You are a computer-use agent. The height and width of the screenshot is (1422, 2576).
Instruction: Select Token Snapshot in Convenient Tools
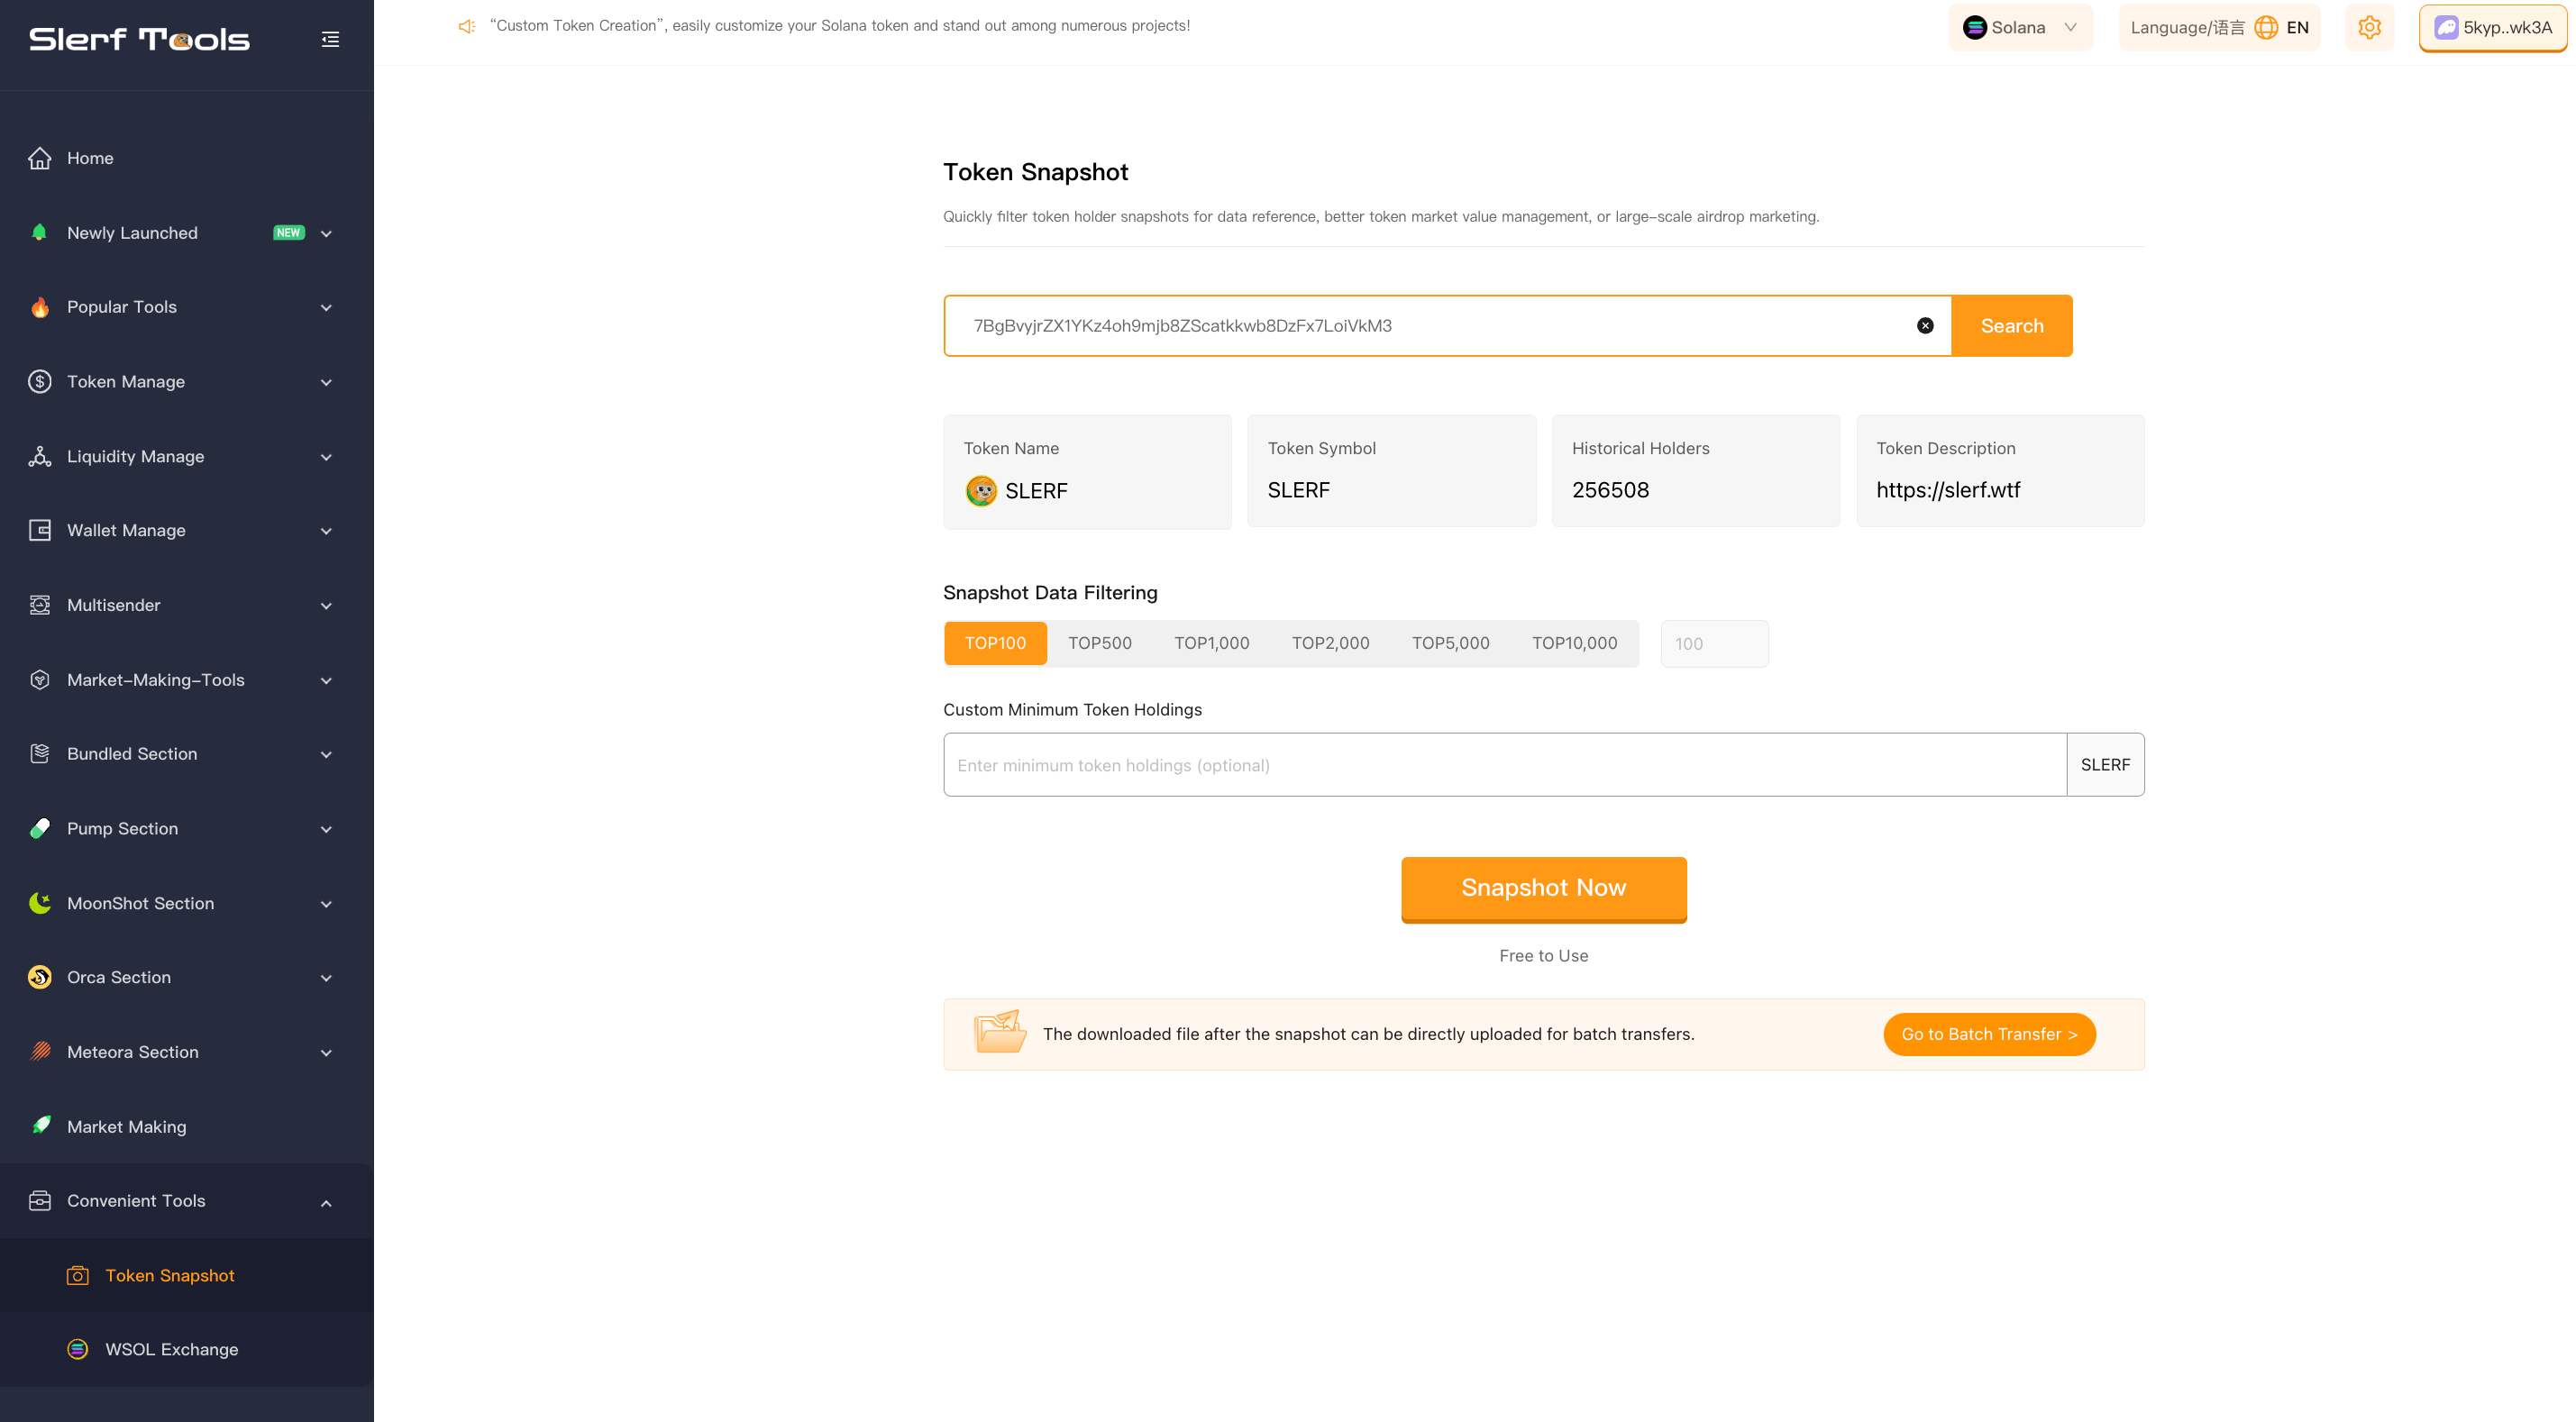(170, 1275)
